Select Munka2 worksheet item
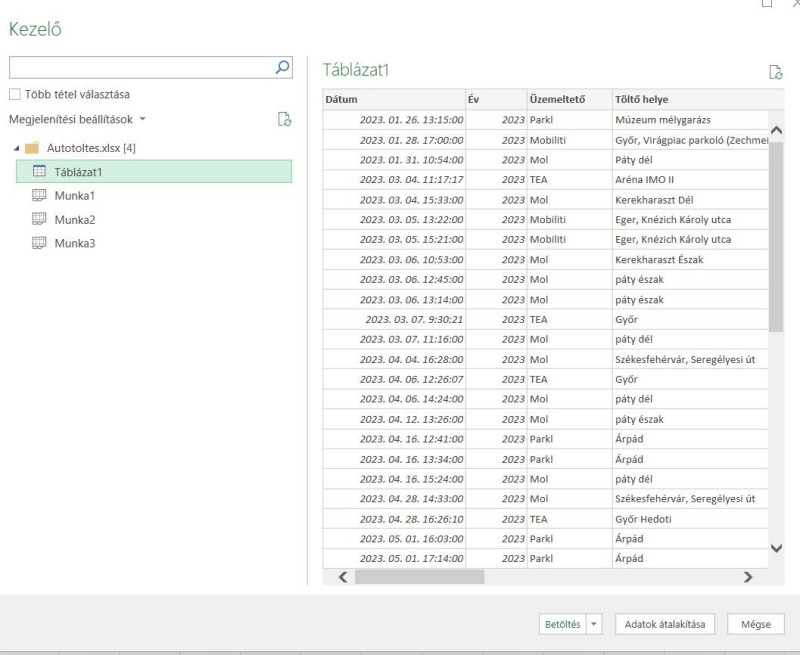The image size is (800, 655). coord(74,219)
